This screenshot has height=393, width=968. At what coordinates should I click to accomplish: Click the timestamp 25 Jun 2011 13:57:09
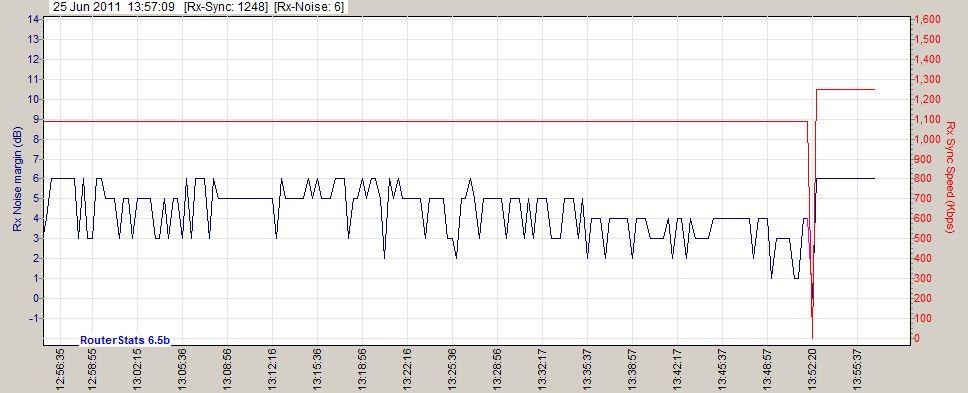coord(115,7)
